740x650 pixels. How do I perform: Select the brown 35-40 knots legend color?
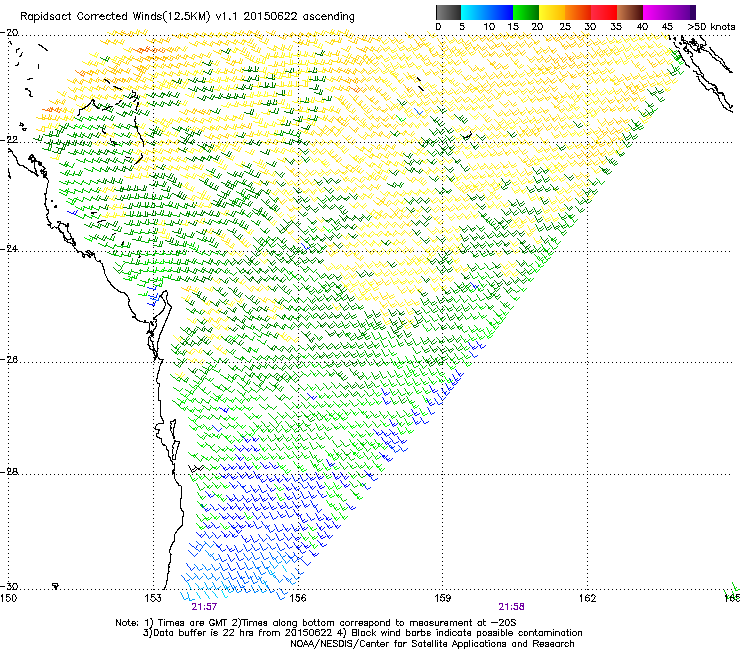(630, 12)
